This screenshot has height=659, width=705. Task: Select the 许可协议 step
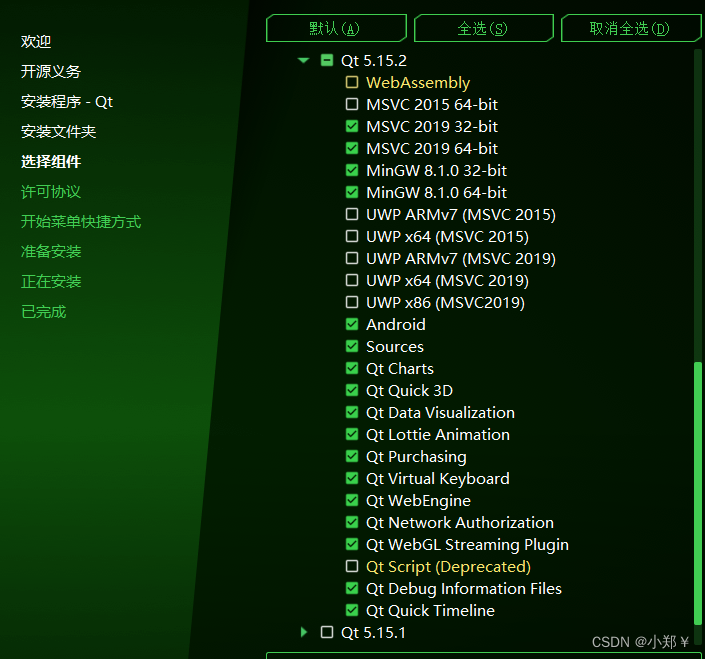51,192
